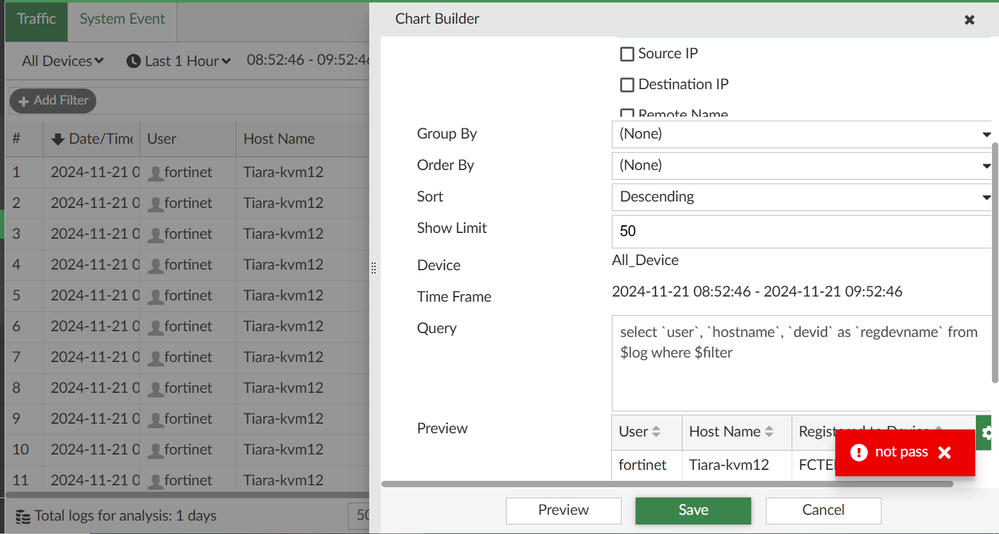Click the Date/Time descending sort arrow

tap(57, 139)
